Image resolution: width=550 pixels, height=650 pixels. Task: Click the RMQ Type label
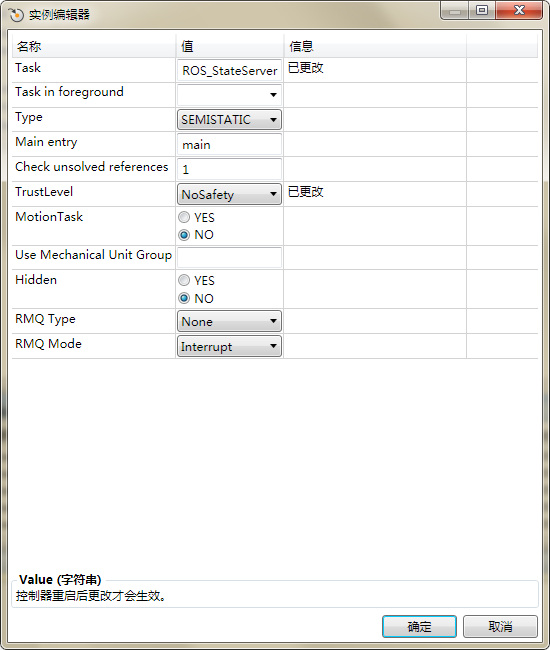[45, 319]
